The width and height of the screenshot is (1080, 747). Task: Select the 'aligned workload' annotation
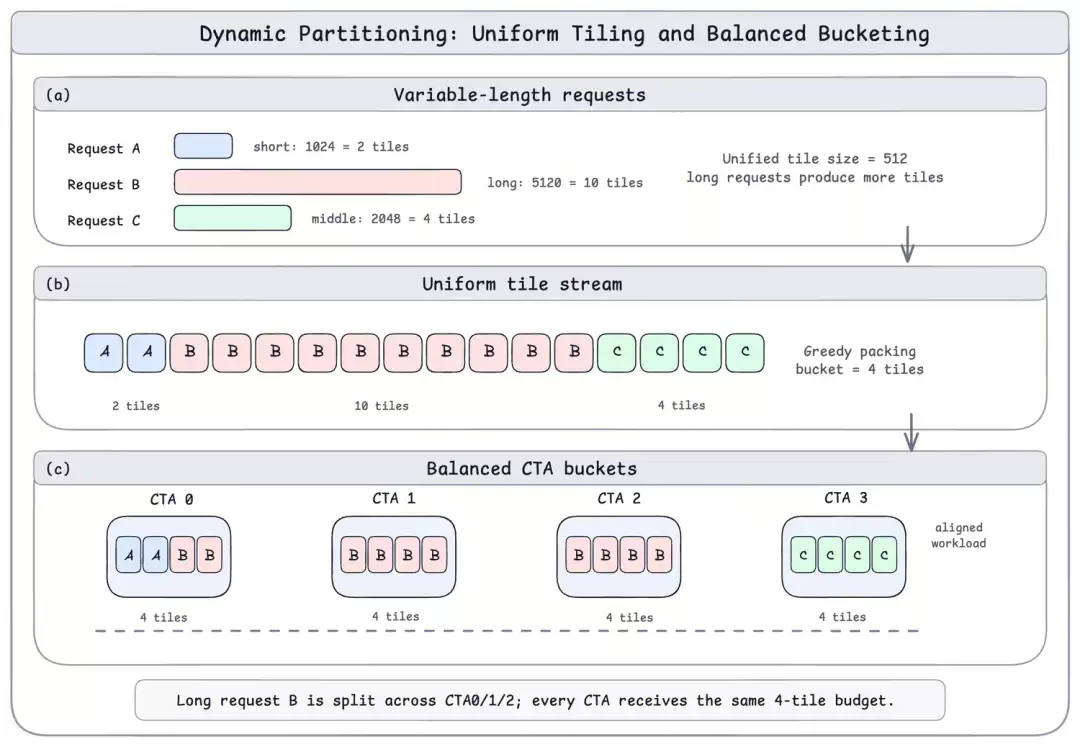pos(959,536)
